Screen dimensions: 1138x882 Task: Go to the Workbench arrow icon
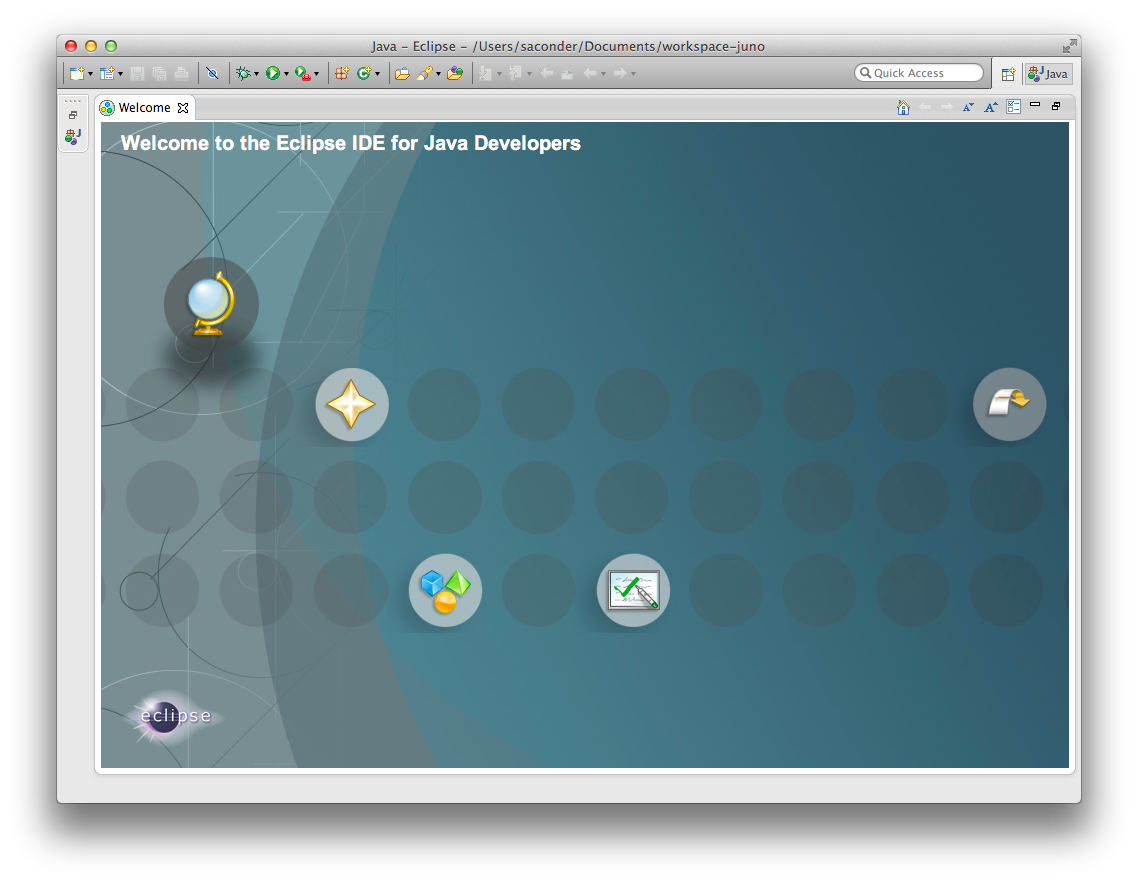click(1010, 404)
